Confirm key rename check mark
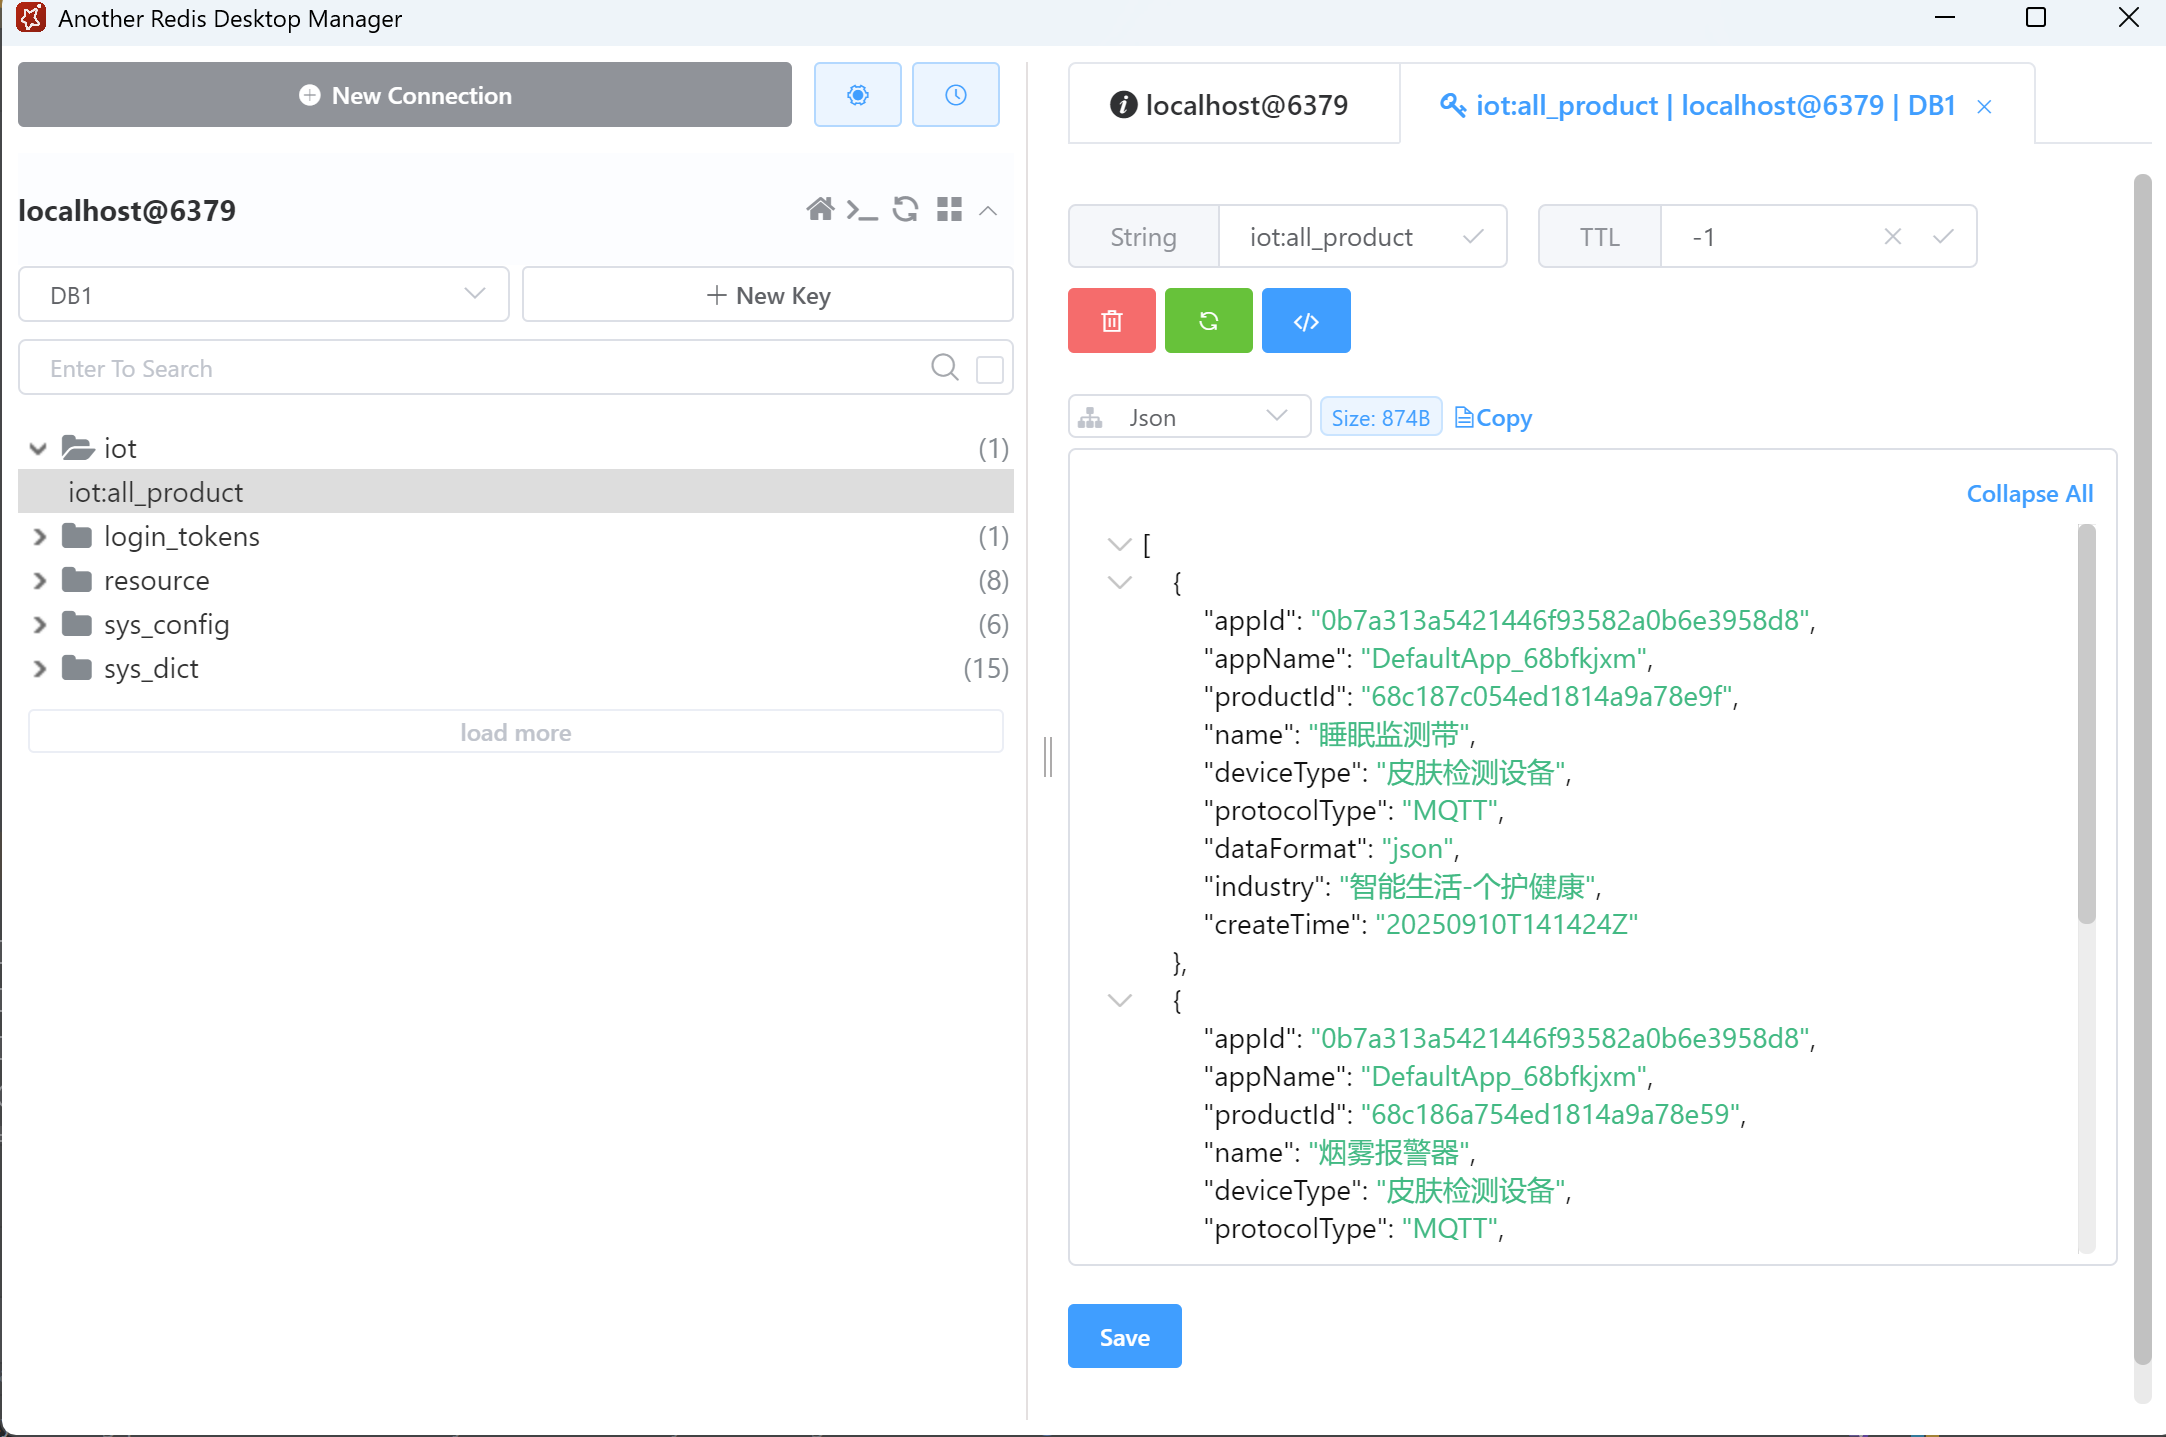Viewport: 2166px width, 1437px height. coord(1472,237)
